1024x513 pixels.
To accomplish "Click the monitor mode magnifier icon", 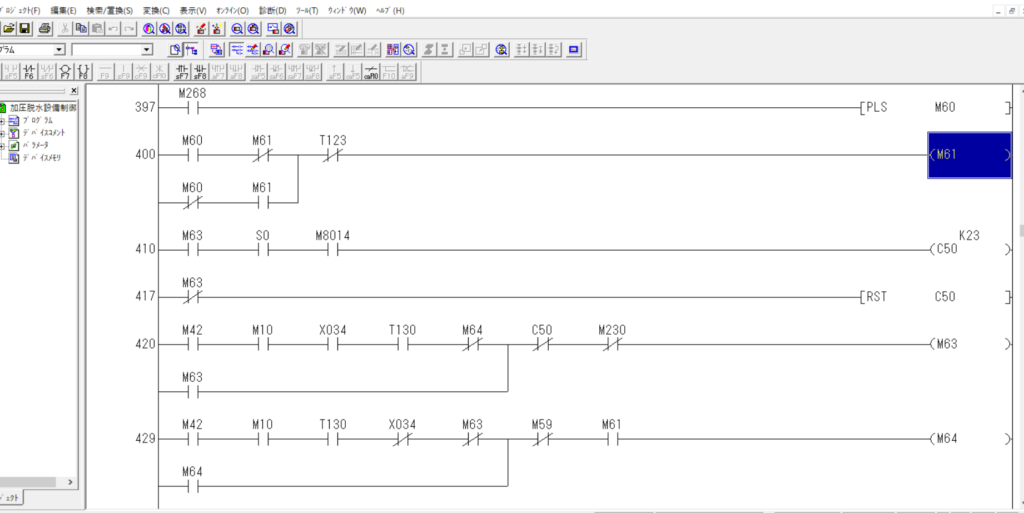I will point(268,50).
